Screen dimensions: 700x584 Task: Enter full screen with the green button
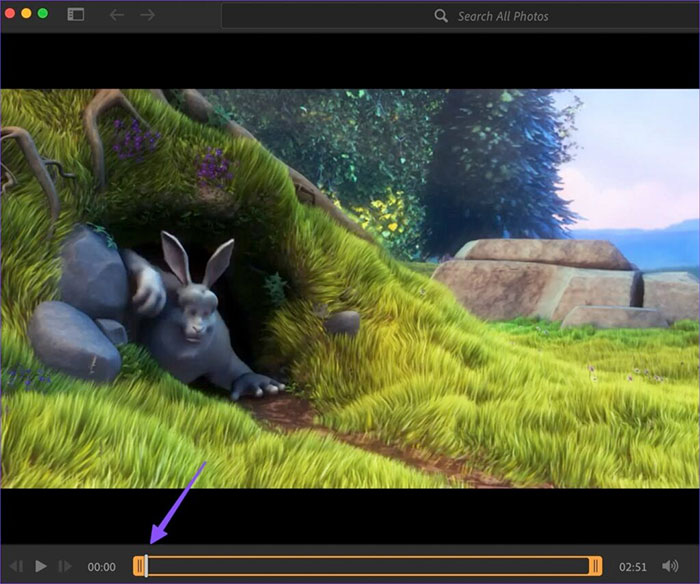[x=43, y=14]
